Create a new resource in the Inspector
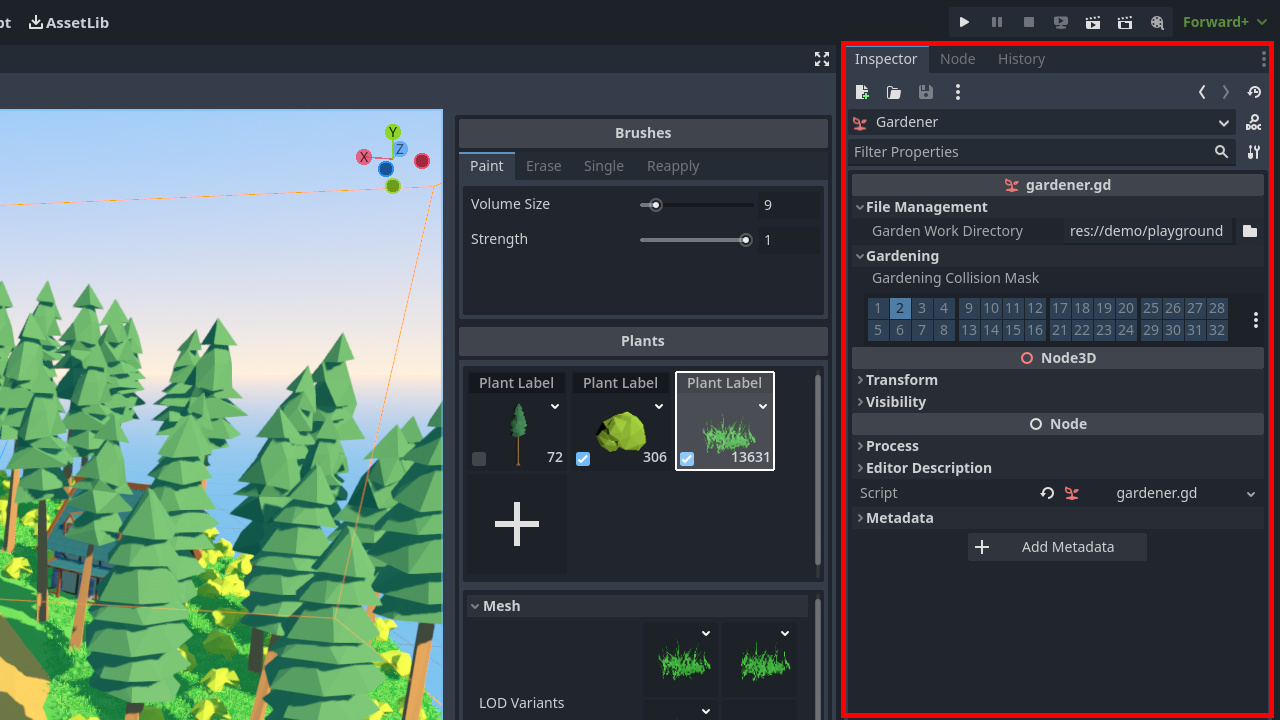 coord(862,92)
